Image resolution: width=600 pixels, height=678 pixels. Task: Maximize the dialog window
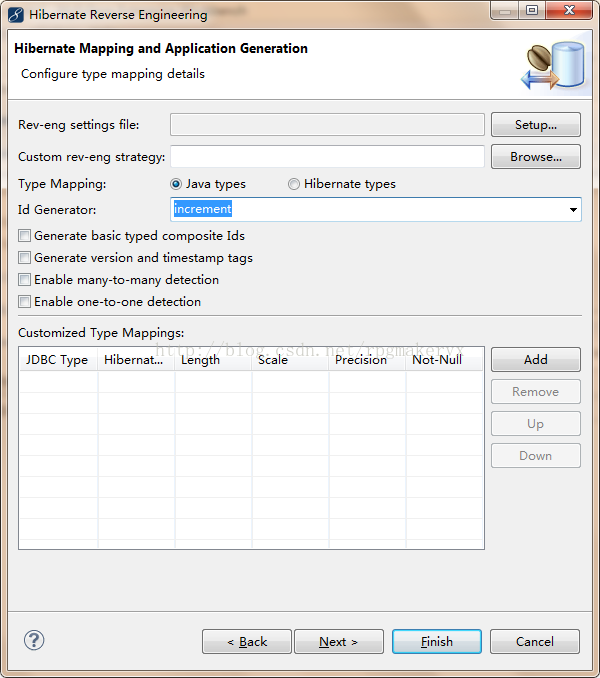(x=532, y=10)
